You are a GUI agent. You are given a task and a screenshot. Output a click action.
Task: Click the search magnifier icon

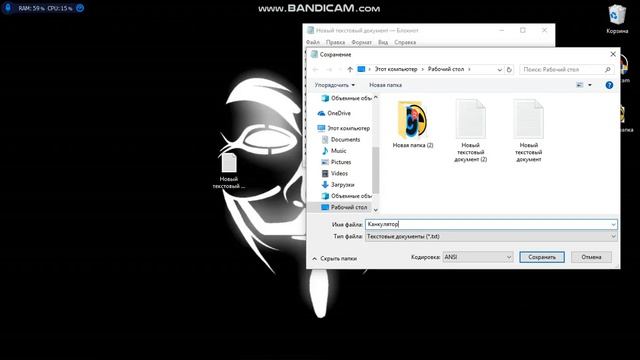[x=607, y=69]
